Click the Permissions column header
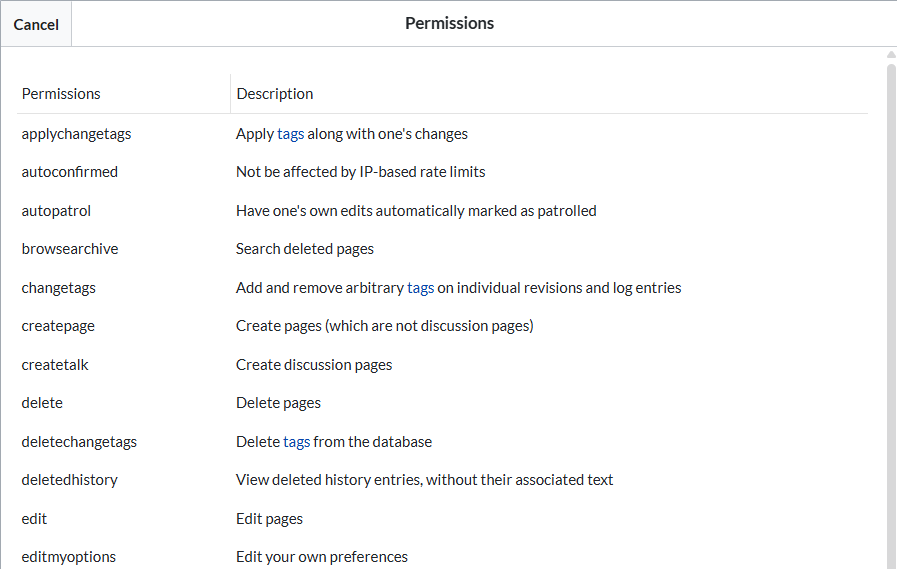The height and width of the screenshot is (569, 897). coord(61,93)
